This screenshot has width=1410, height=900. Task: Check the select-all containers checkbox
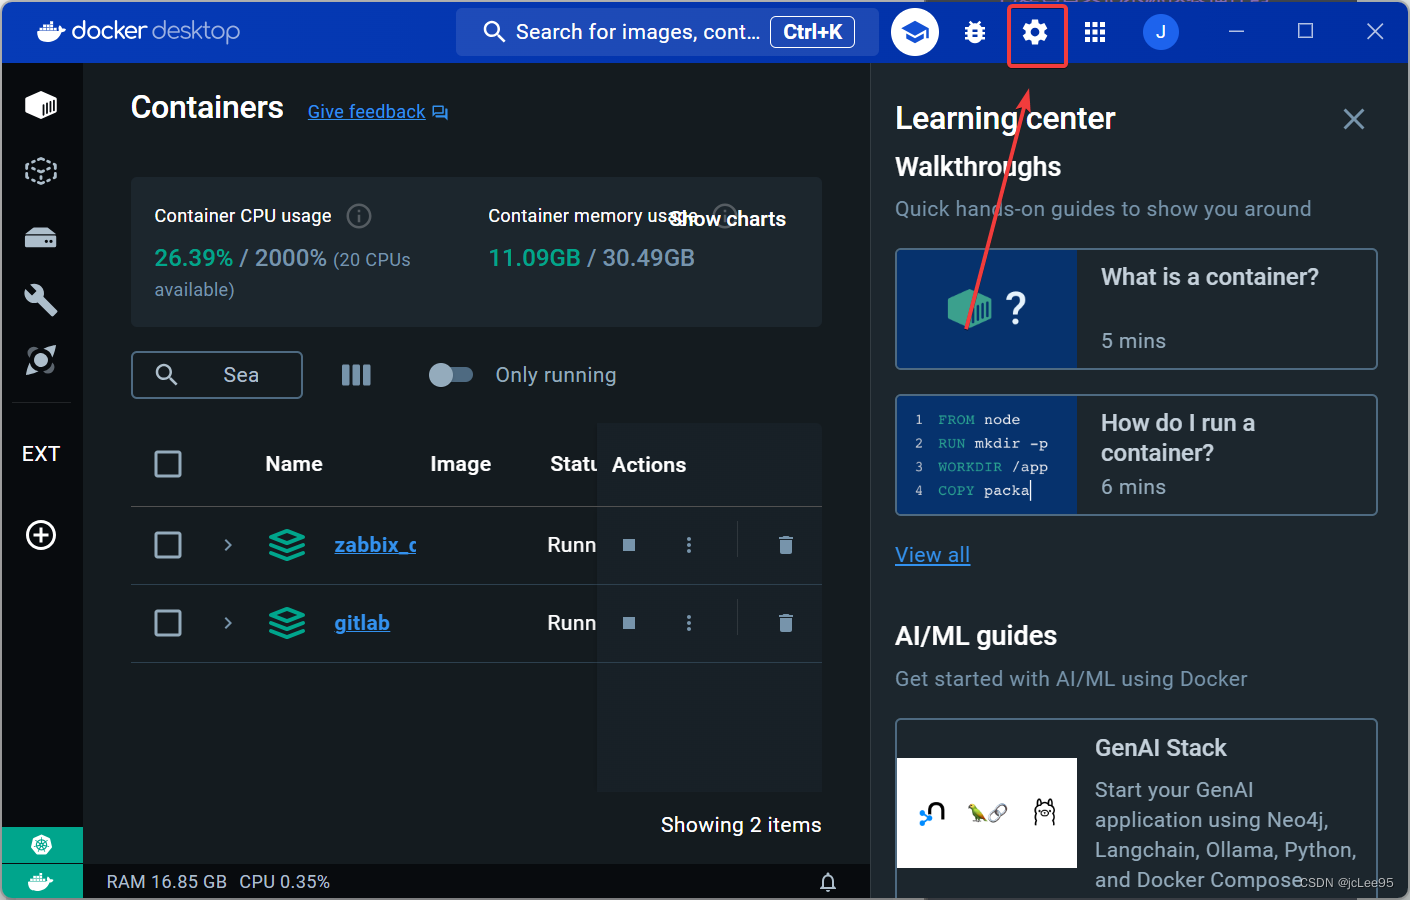tap(168, 464)
